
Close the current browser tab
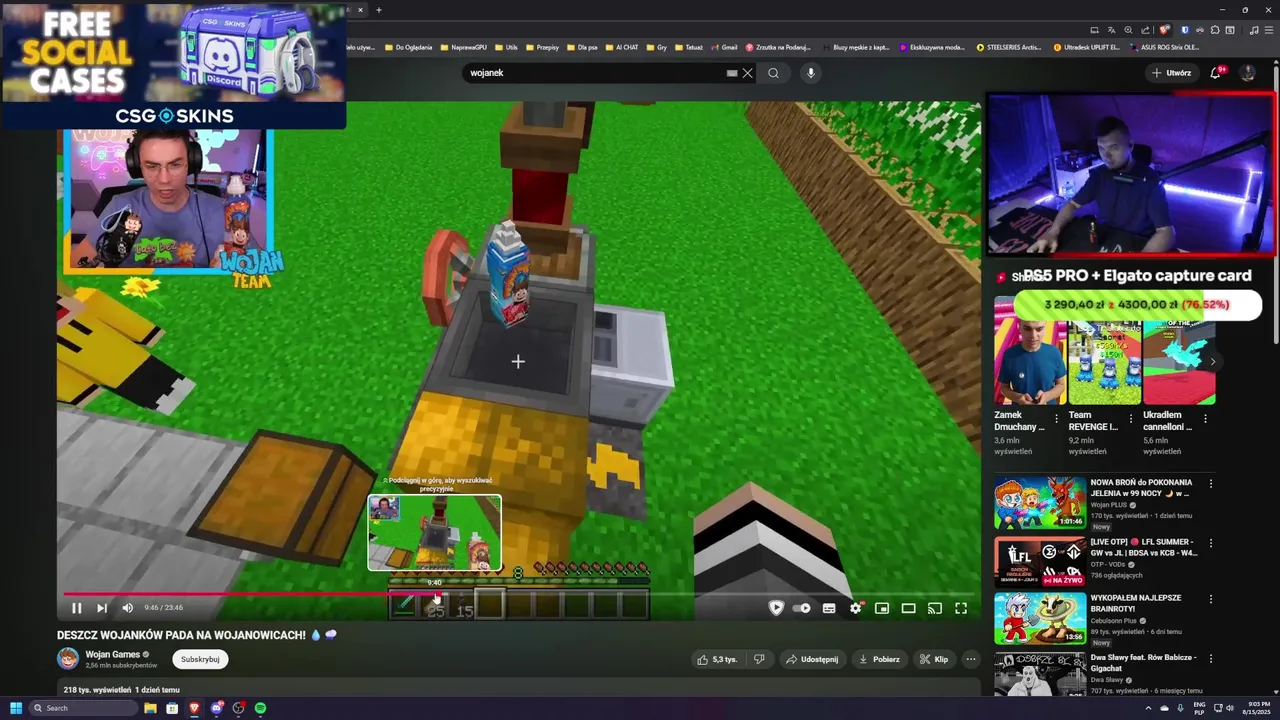click(361, 10)
